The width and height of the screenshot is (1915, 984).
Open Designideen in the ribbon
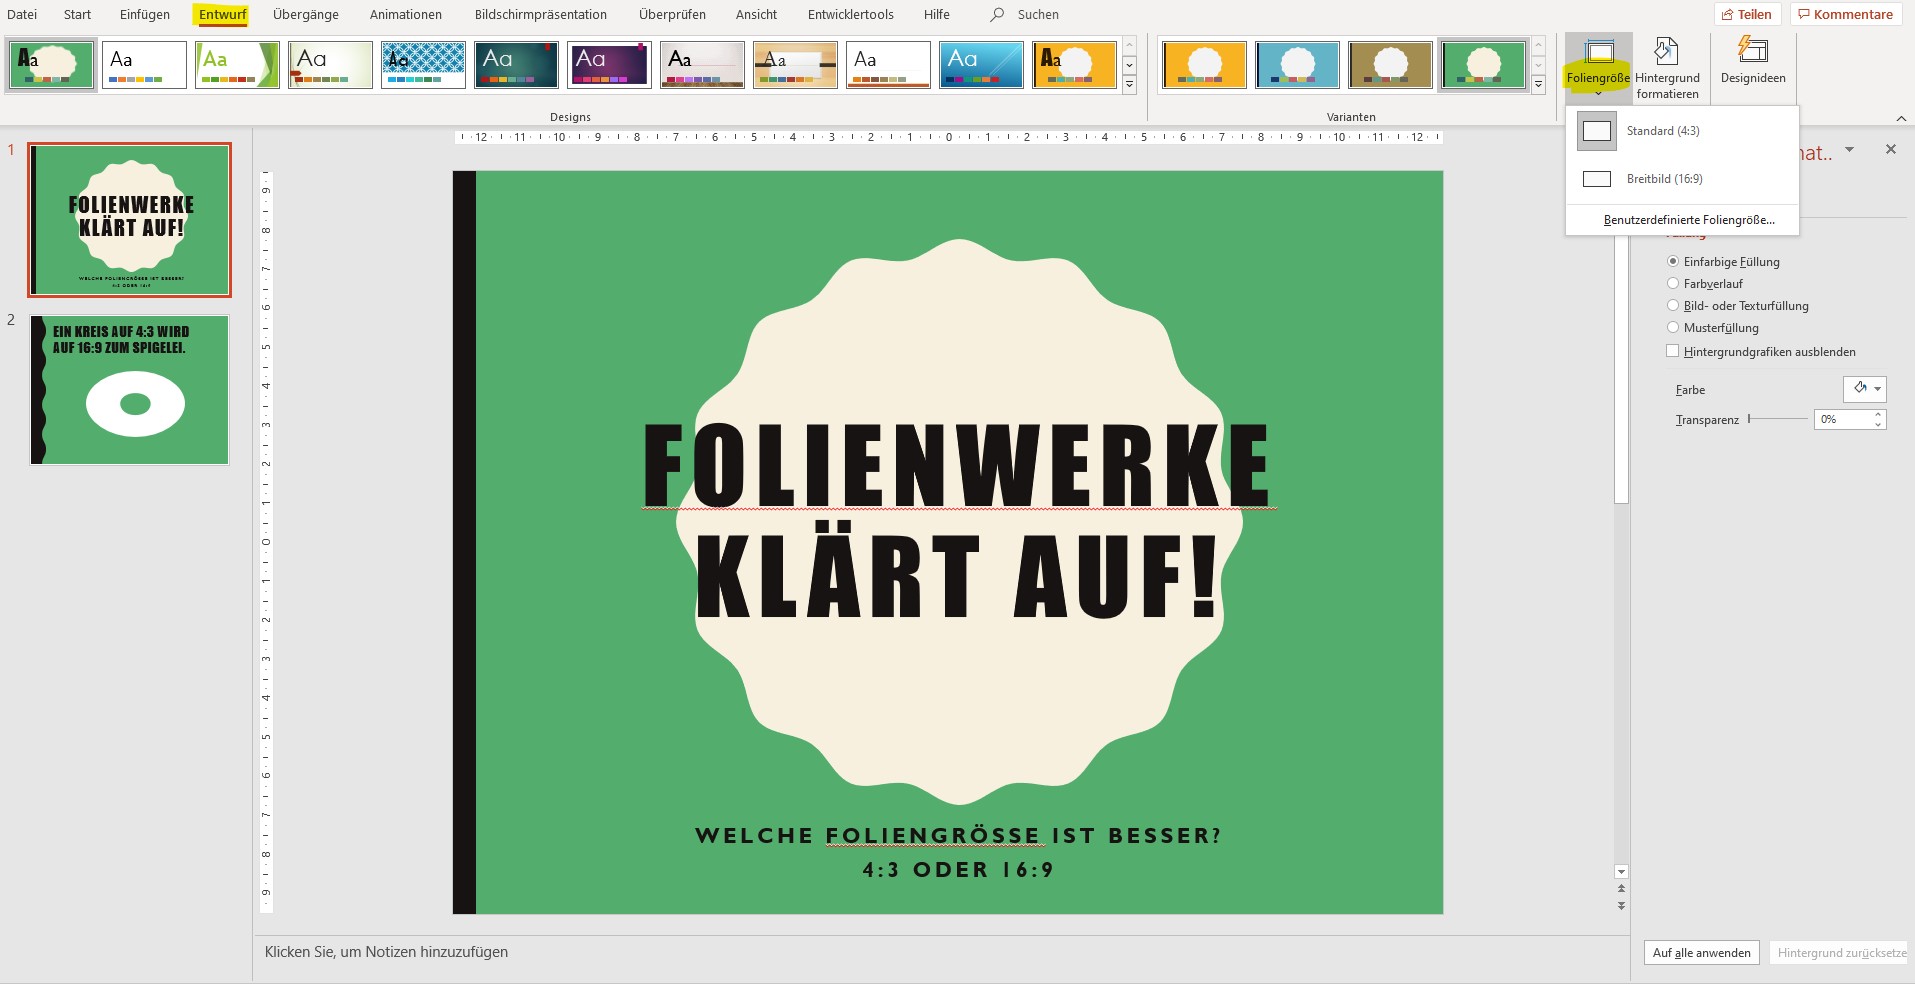1752,62
